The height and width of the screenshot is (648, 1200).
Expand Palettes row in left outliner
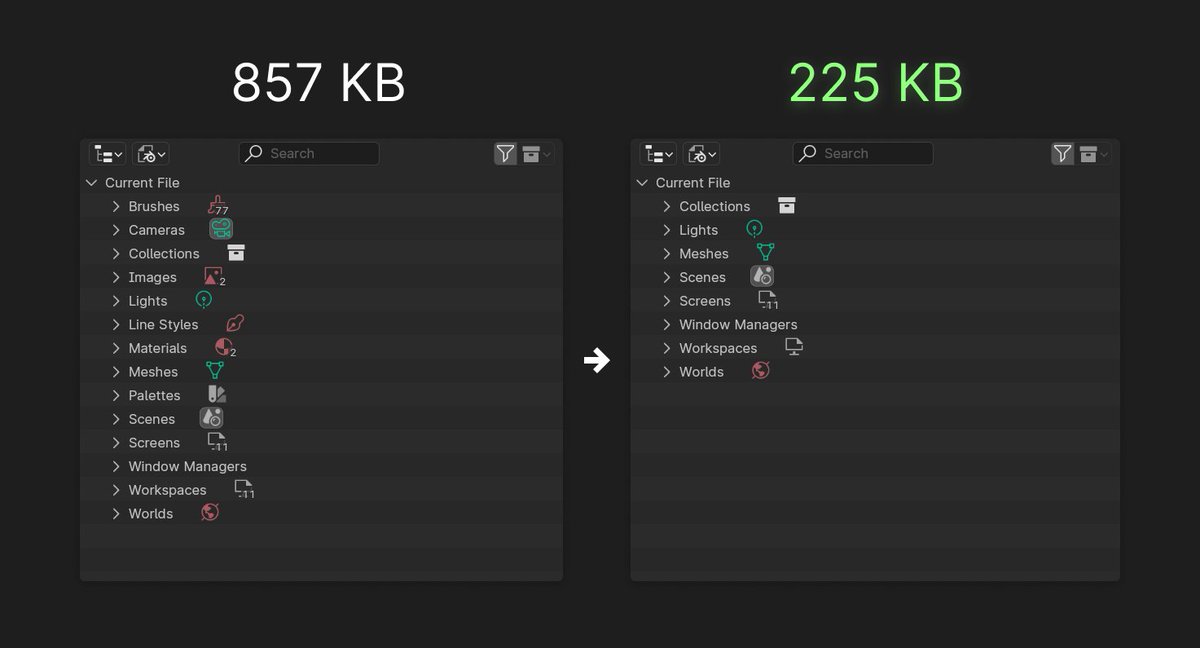click(x=116, y=395)
